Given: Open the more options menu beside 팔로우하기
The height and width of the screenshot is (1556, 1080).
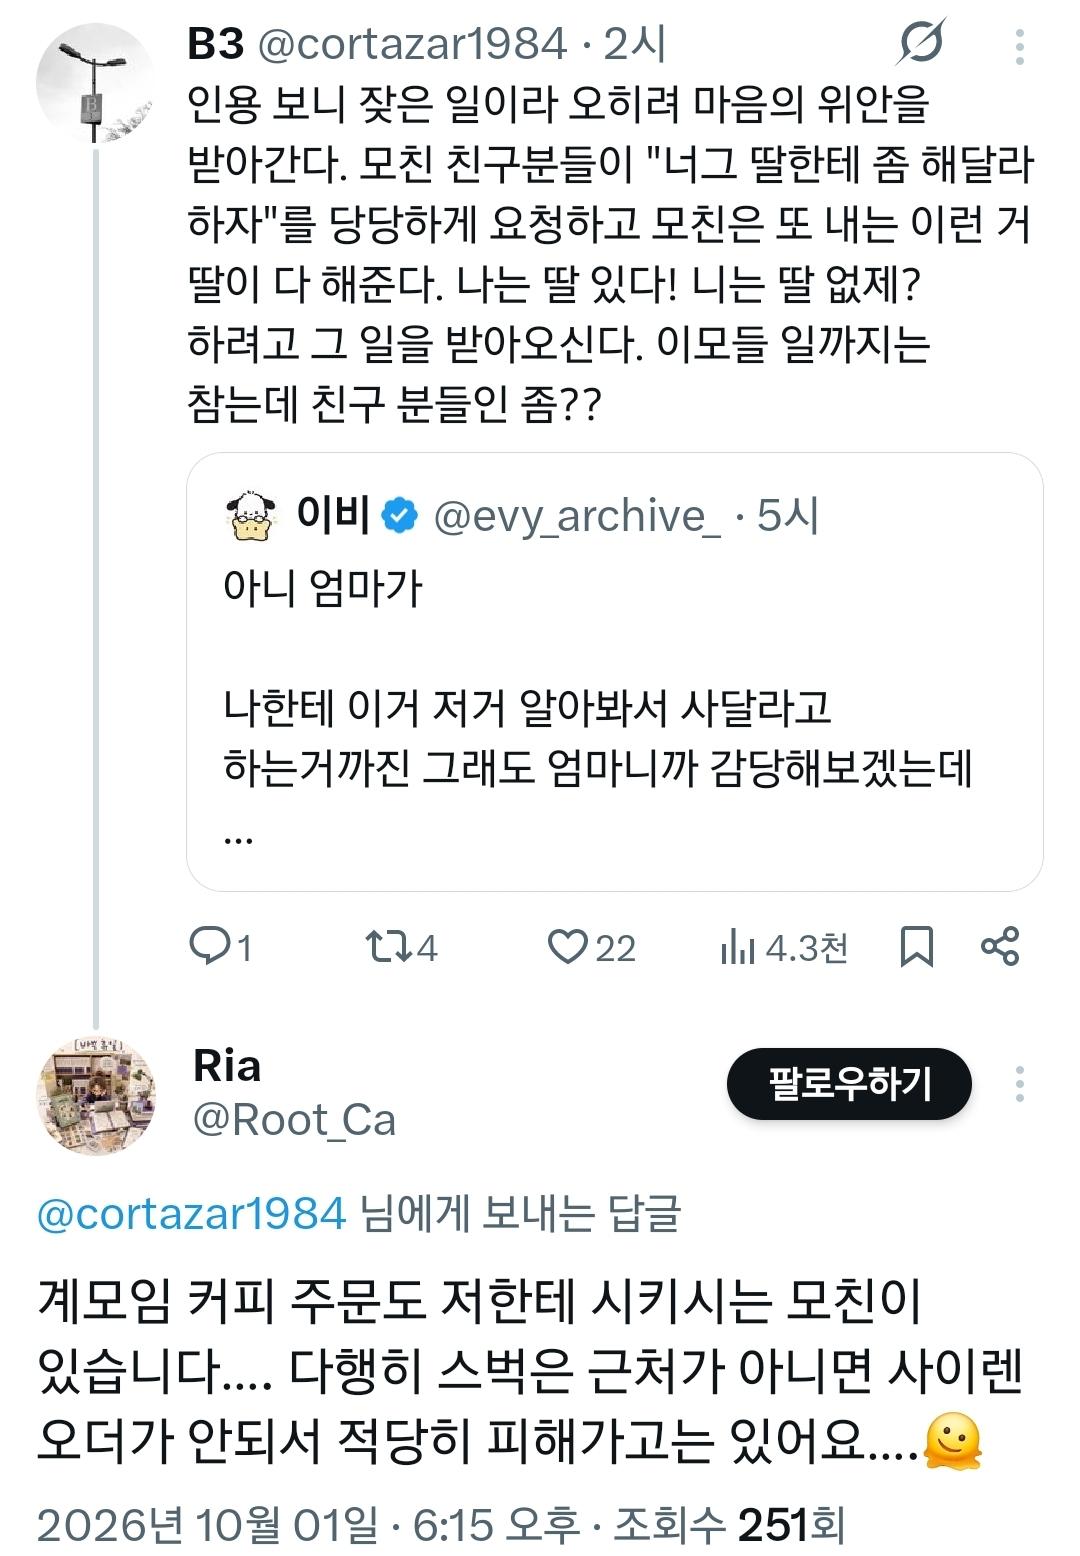Looking at the screenshot, I should (1019, 1084).
